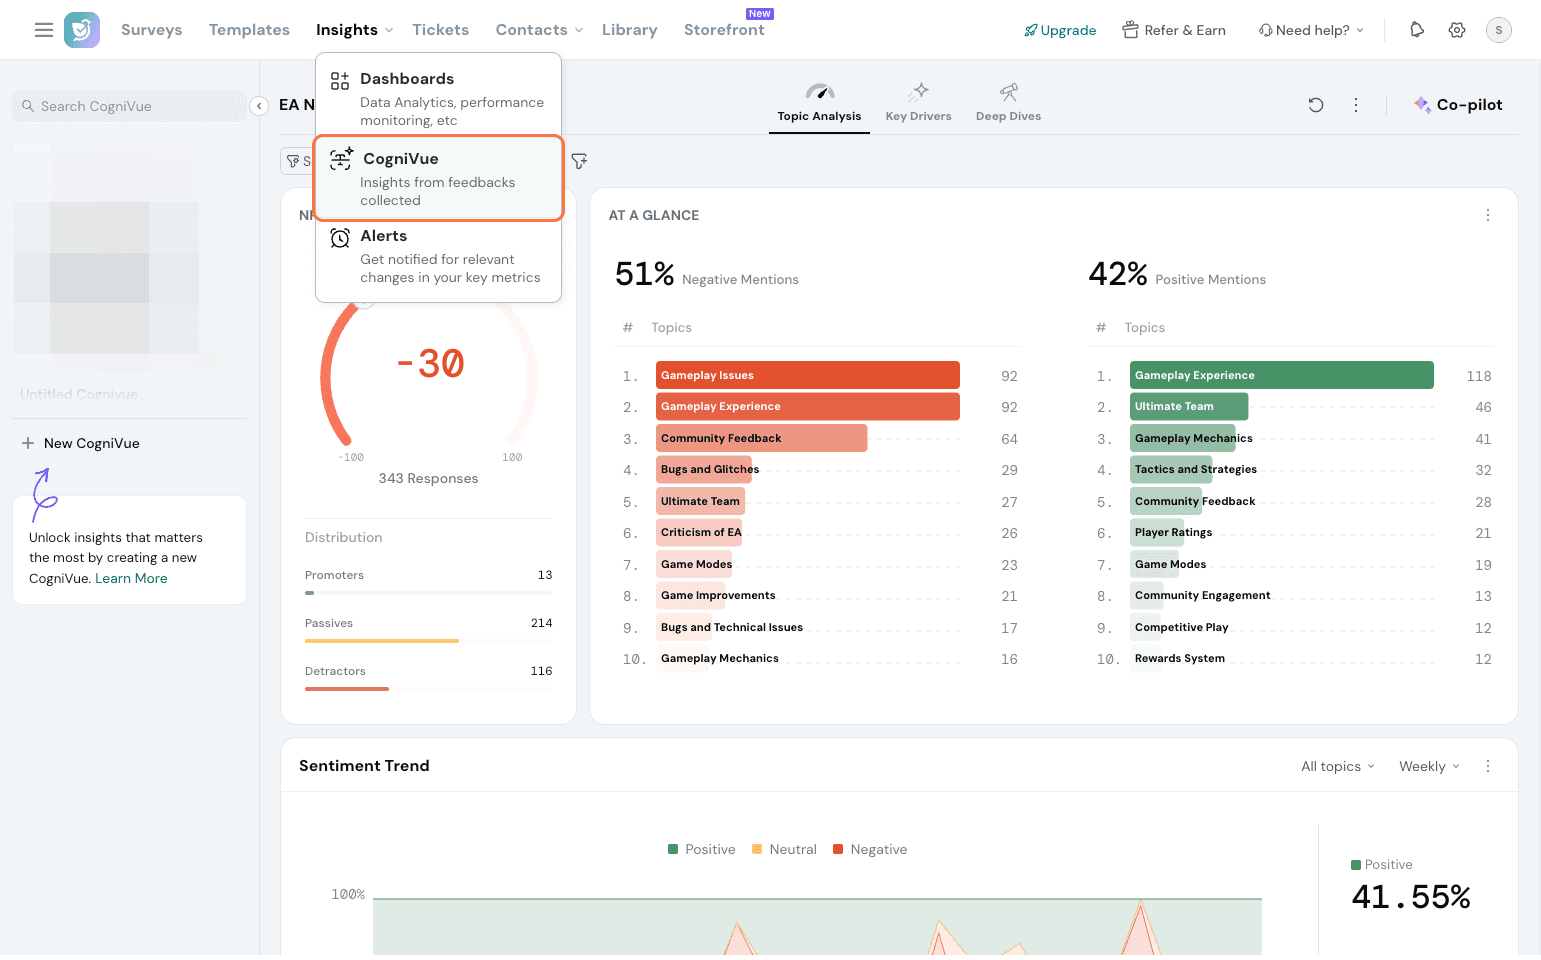Toggle the Positive legend series
Screen dimensions: 1541x960
(x=701, y=849)
